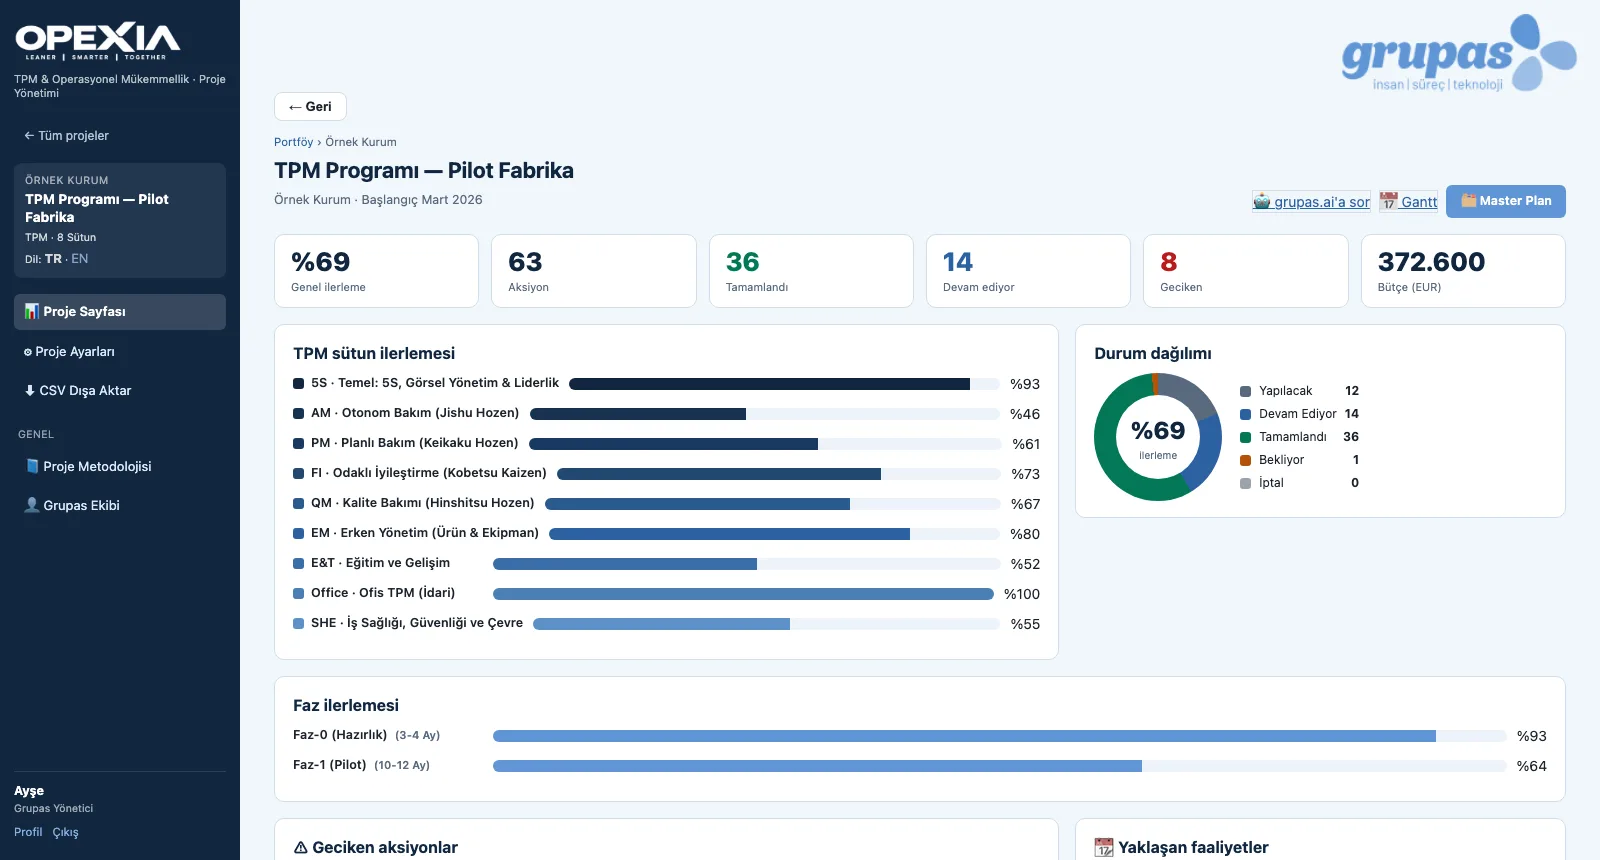
Task: Open the grupas.ai'a sor link
Action: [x=1312, y=202]
